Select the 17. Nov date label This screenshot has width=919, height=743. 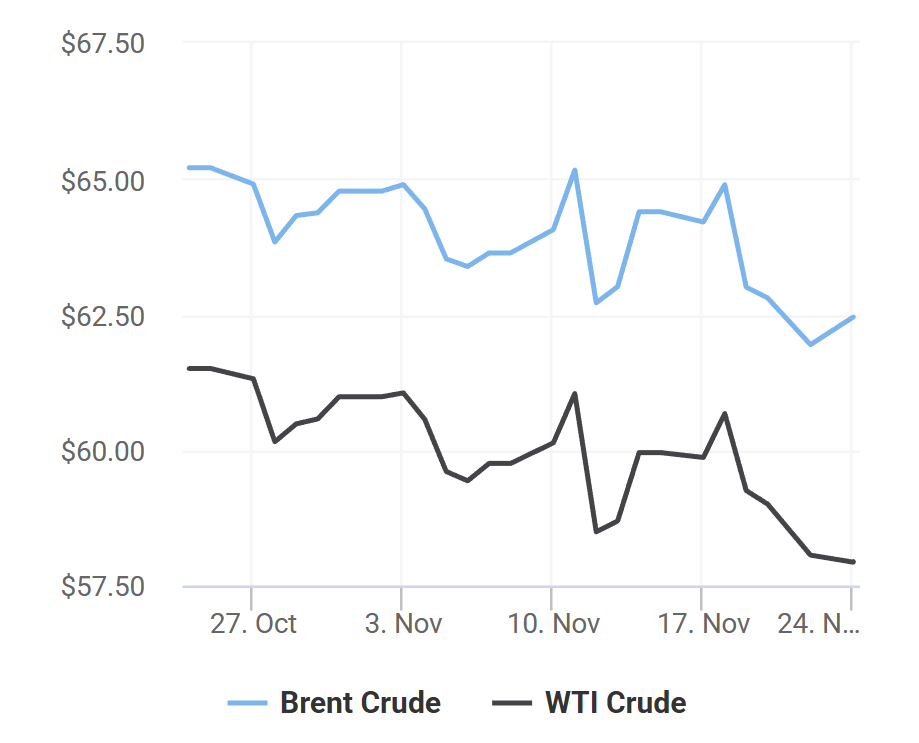703,624
